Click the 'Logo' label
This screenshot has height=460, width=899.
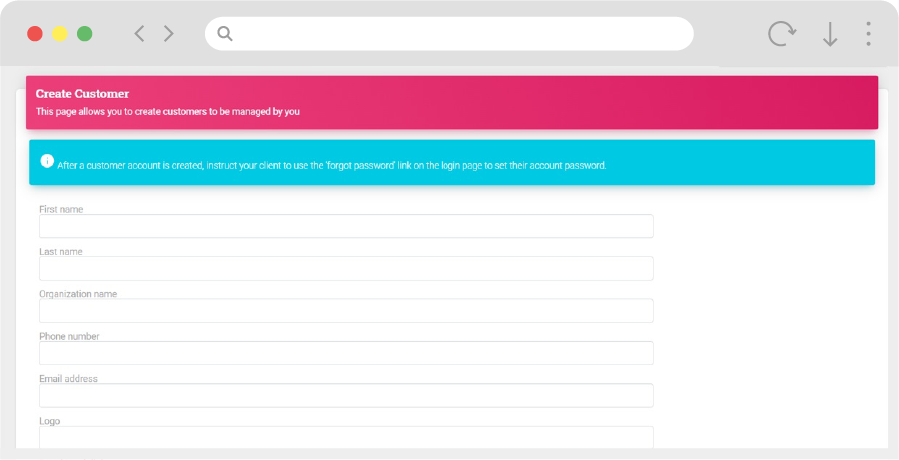49,421
